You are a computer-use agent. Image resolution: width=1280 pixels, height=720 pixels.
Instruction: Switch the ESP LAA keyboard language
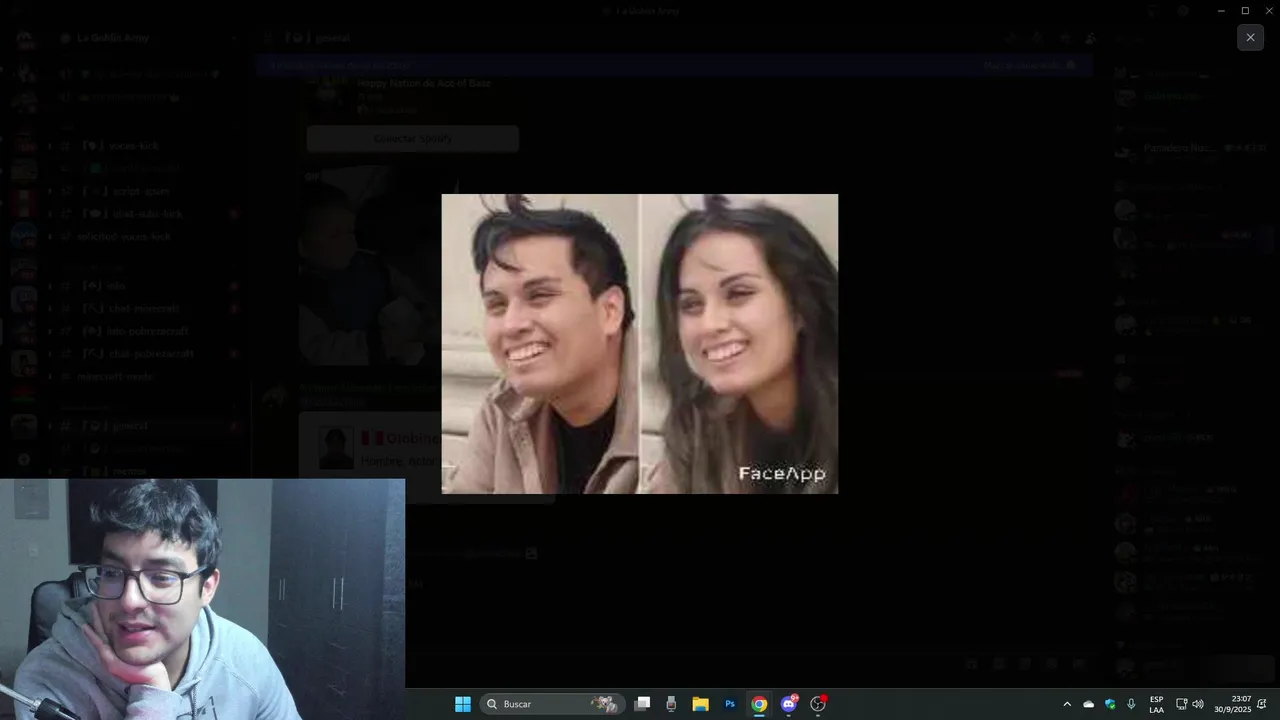point(1156,704)
